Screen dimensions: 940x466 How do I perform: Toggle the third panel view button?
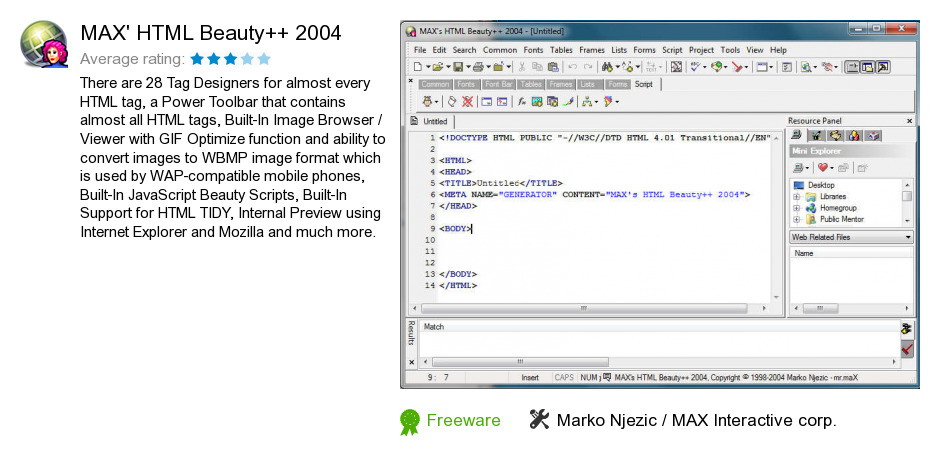click(x=883, y=67)
